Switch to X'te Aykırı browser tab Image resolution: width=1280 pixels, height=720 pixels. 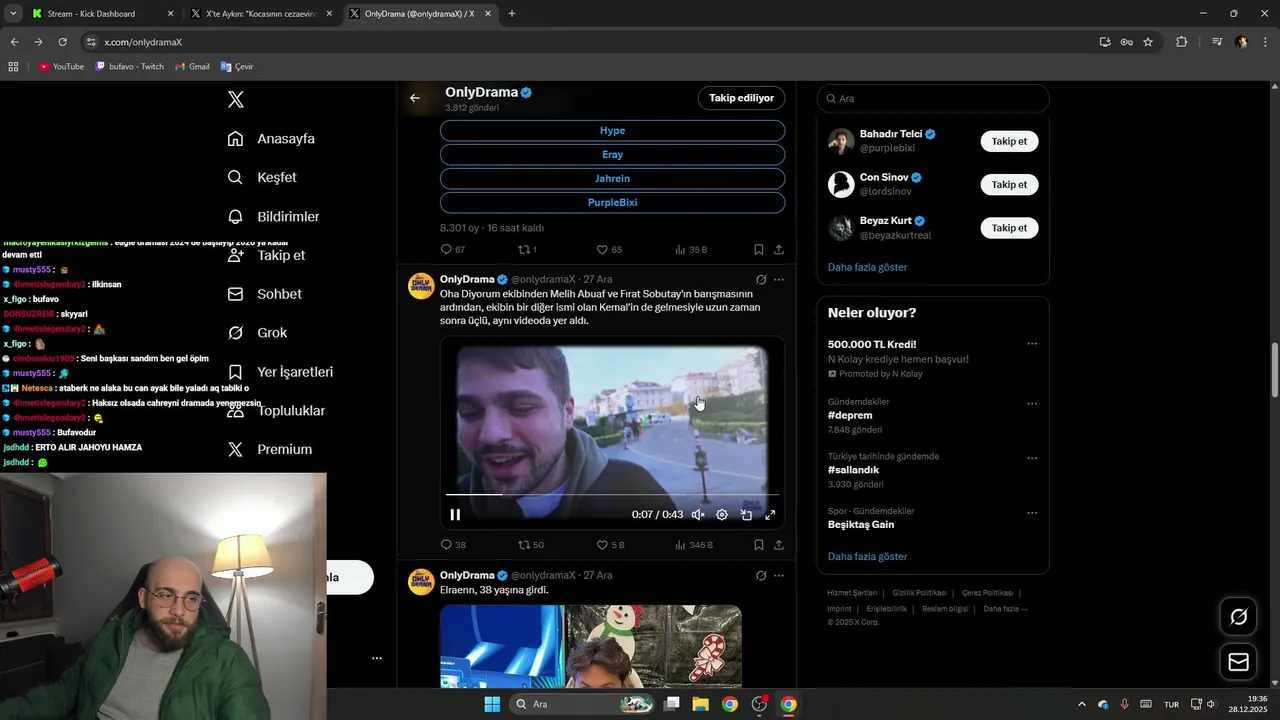coord(260,14)
